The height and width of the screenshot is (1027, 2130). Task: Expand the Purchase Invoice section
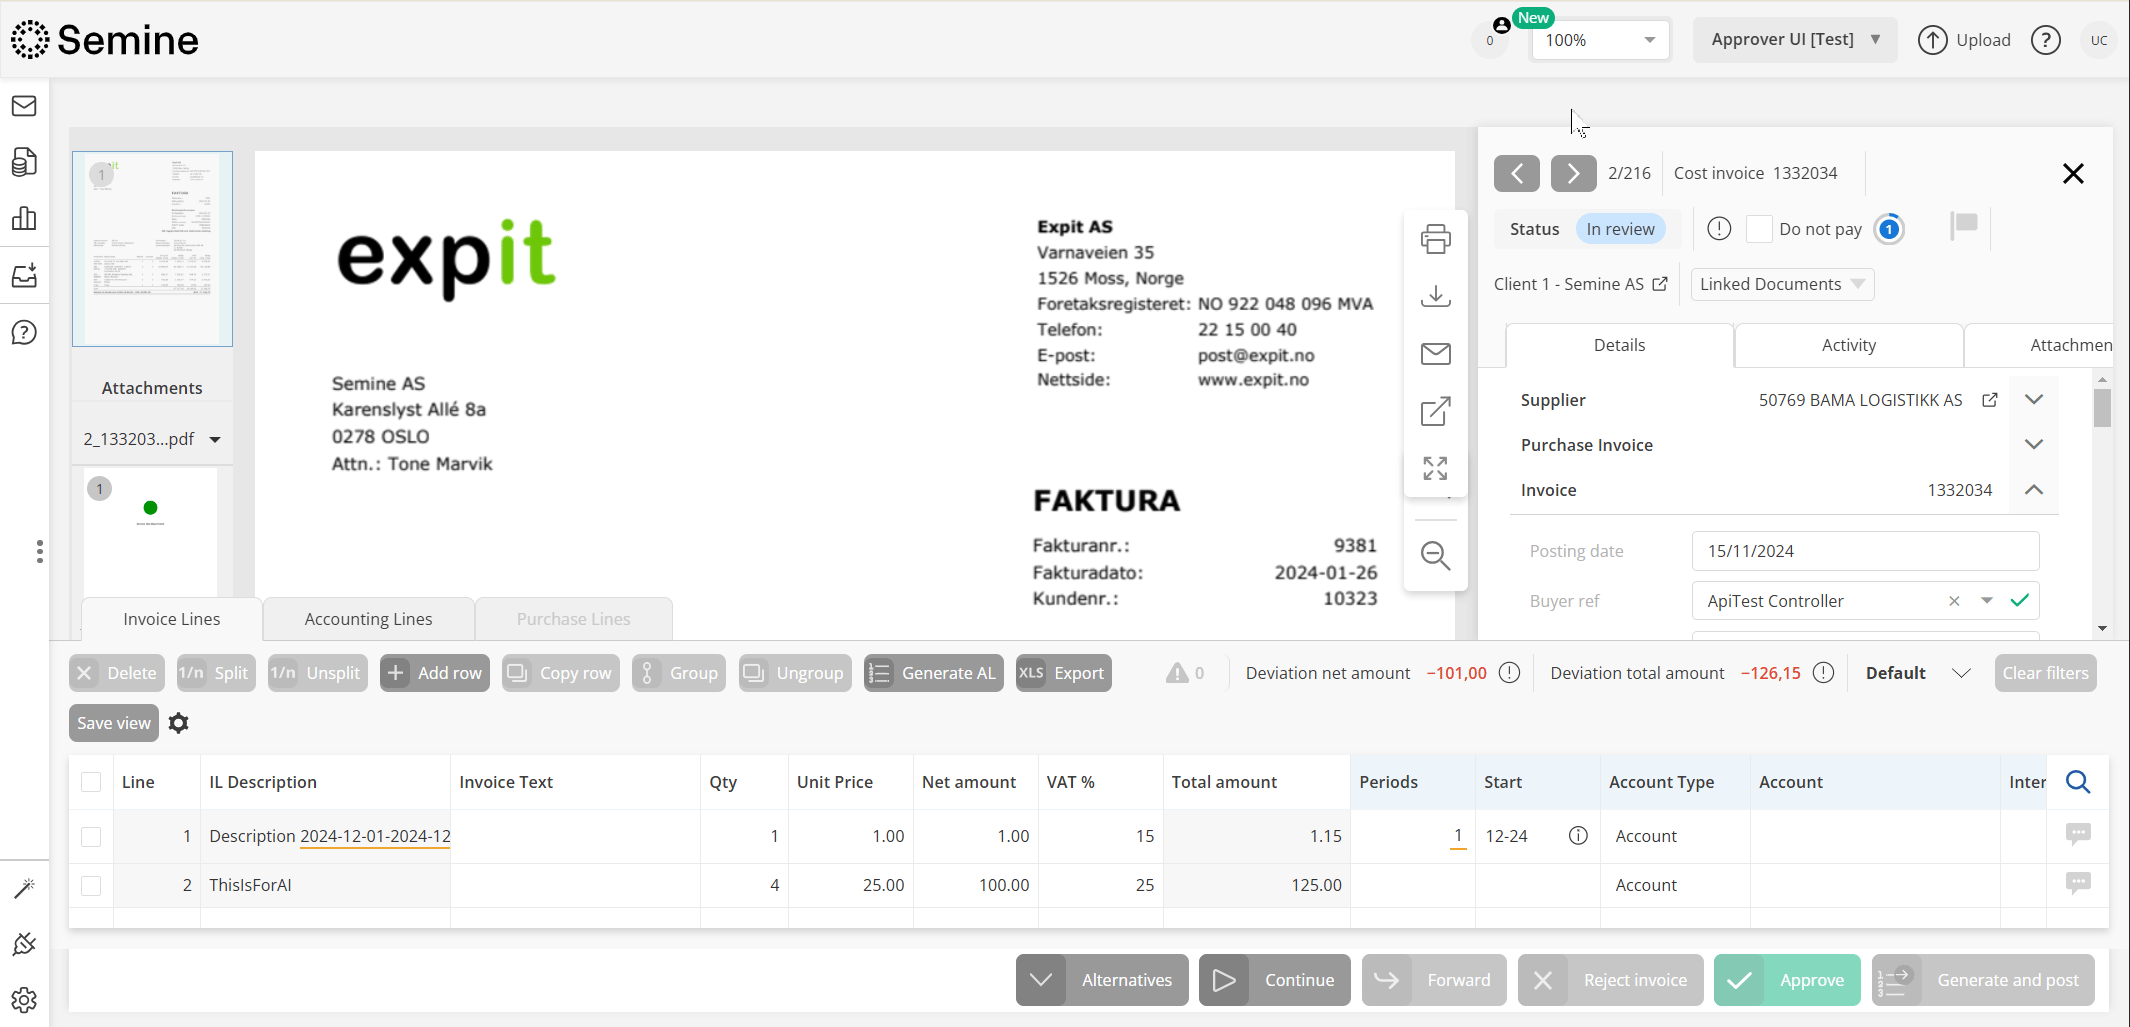coord(2033,445)
